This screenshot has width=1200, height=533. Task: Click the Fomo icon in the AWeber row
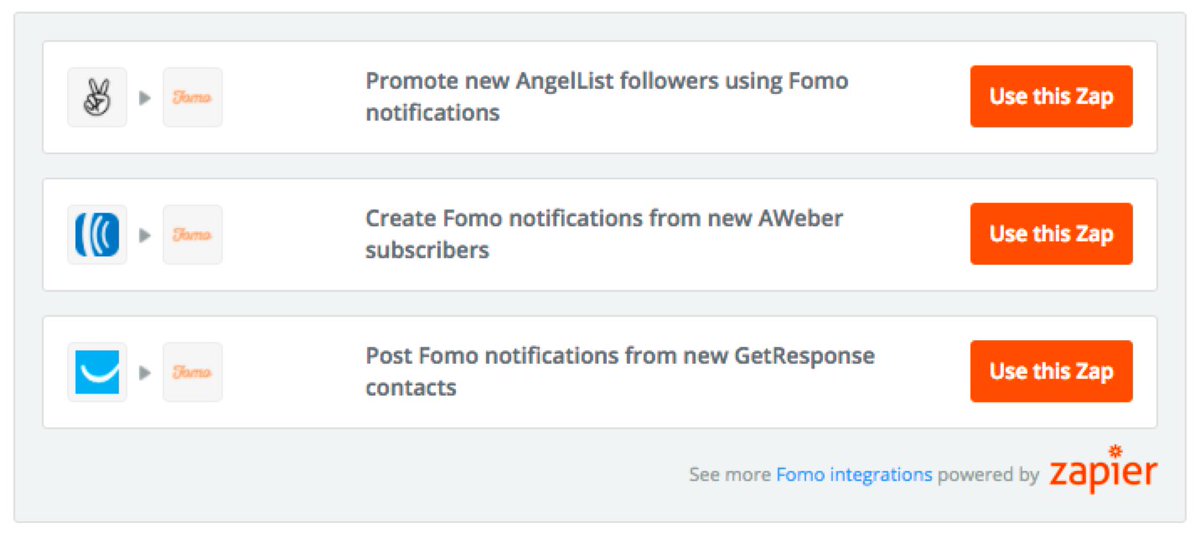point(192,234)
